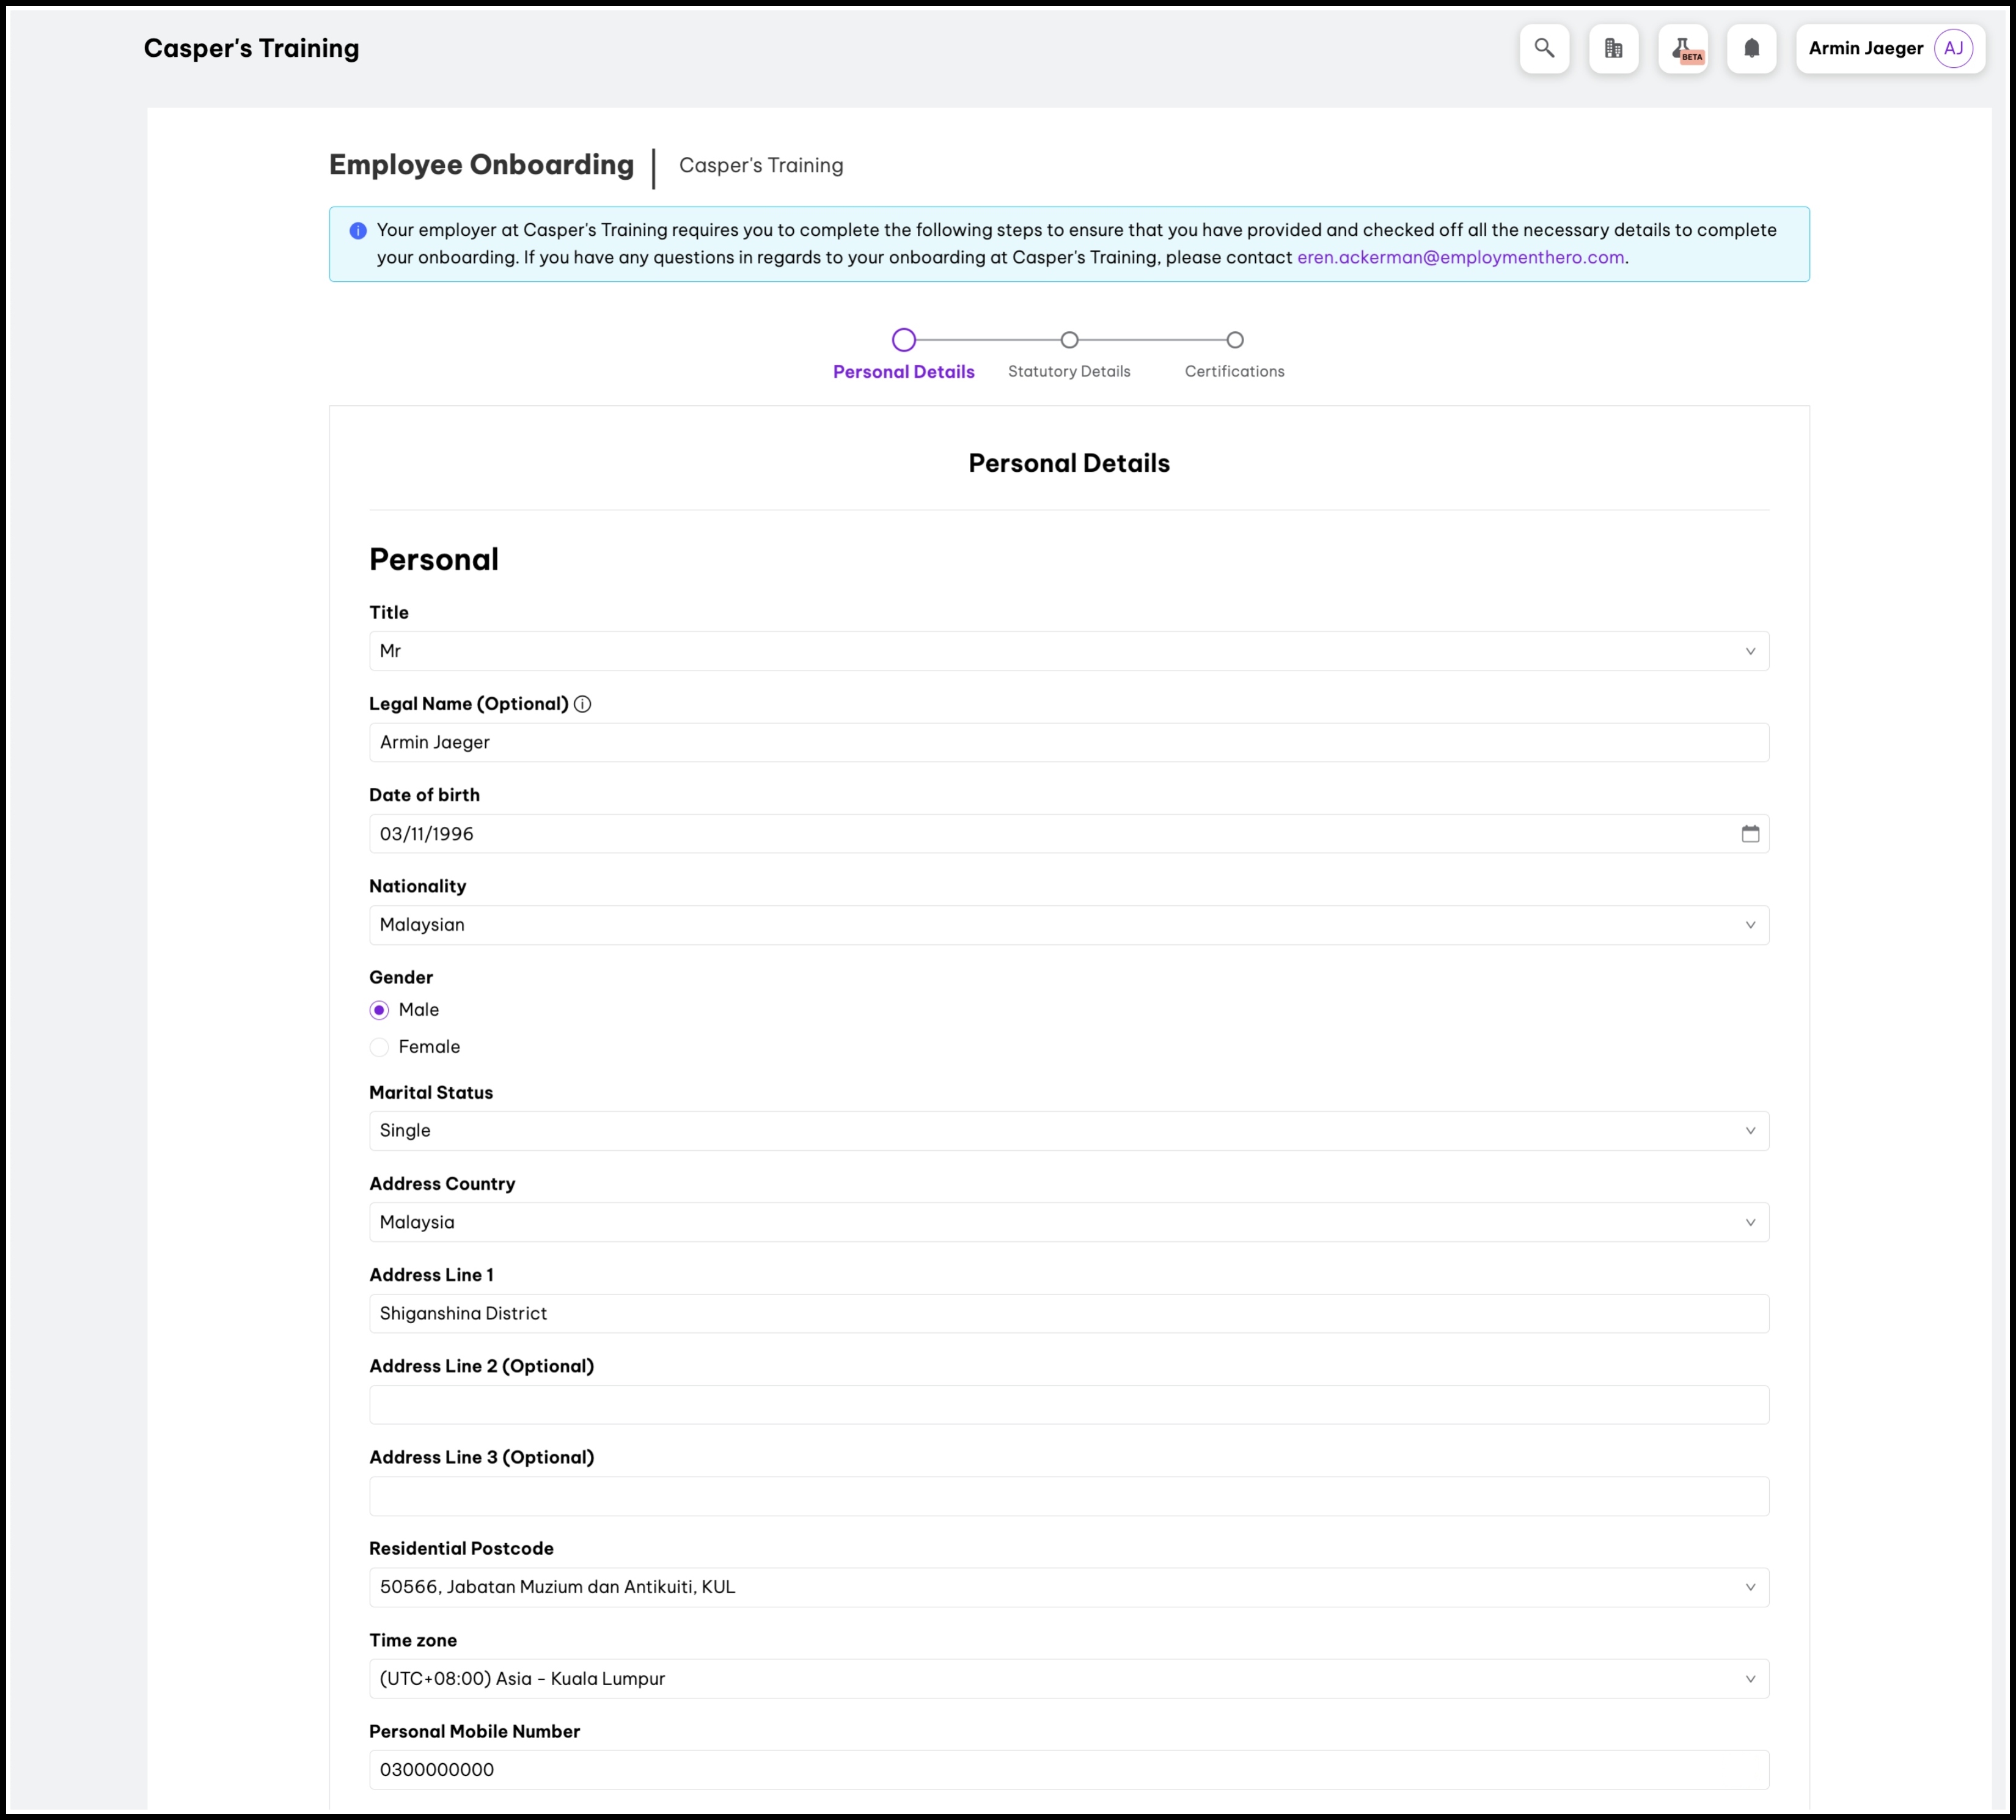Select the Female gender option

(379, 1047)
